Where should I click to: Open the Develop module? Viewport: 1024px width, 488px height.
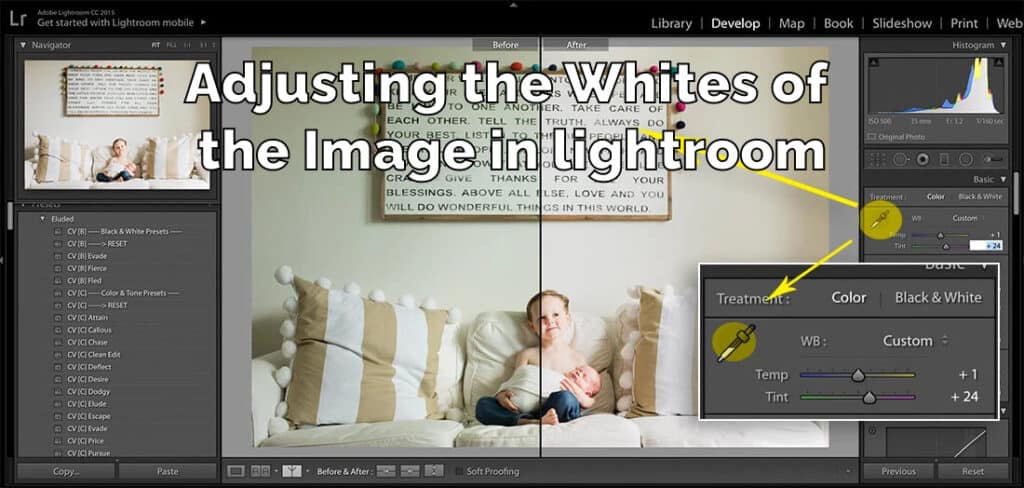735,24
